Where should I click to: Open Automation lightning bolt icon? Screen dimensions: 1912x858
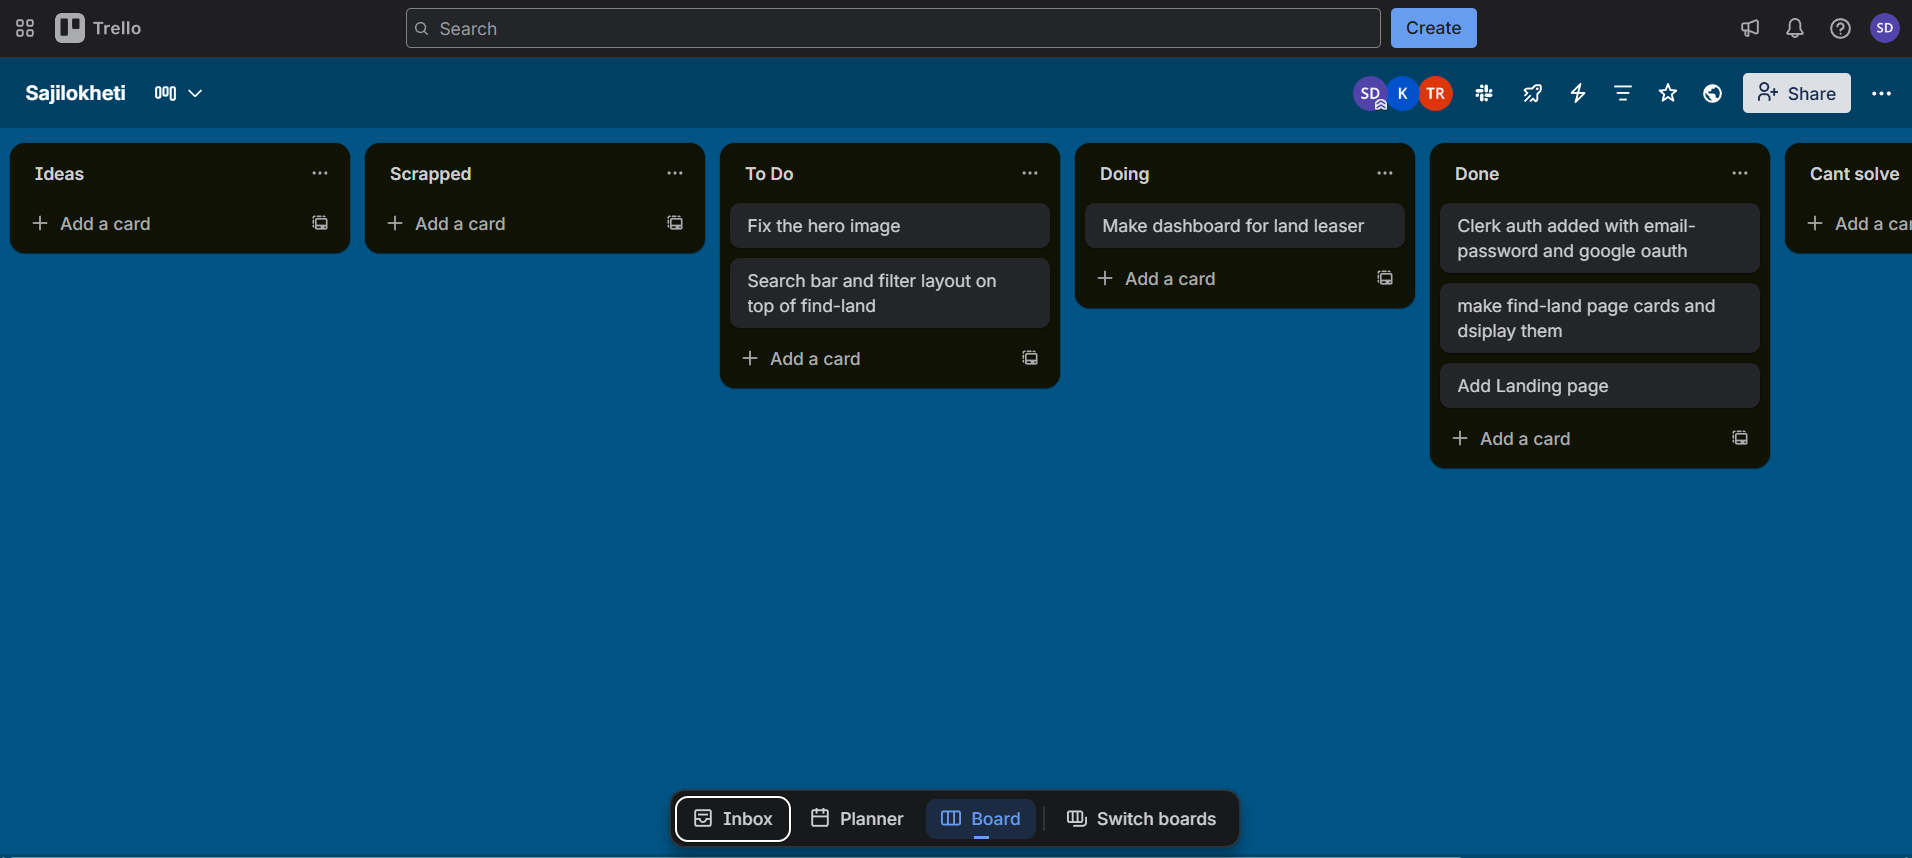point(1578,93)
